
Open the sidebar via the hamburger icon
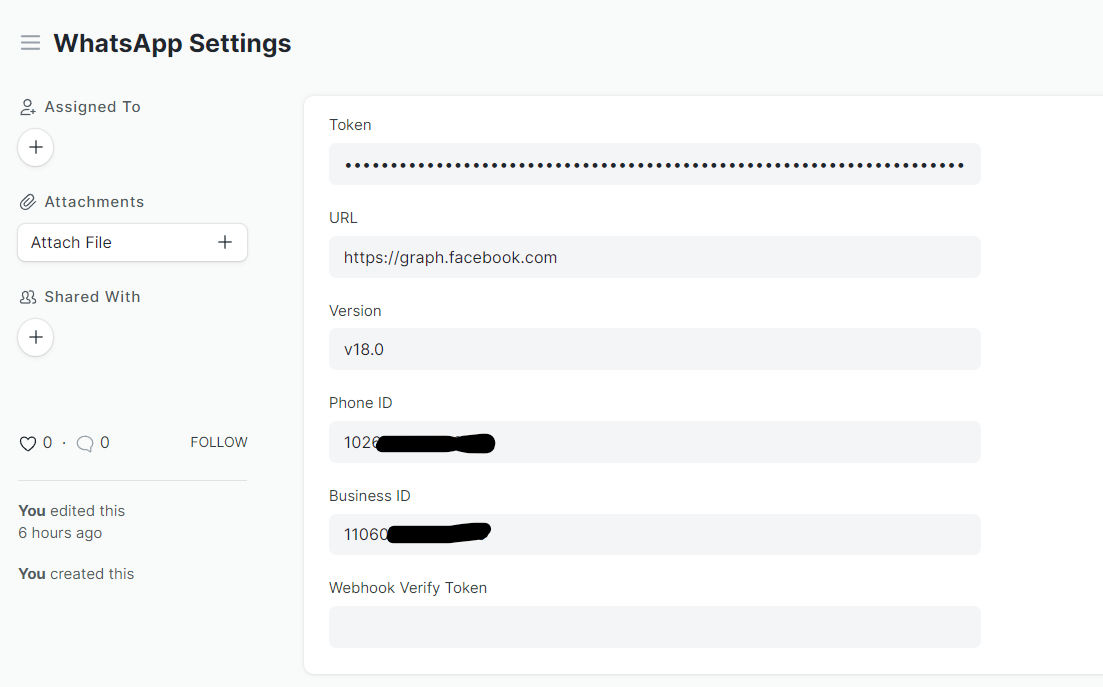click(30, 42)
